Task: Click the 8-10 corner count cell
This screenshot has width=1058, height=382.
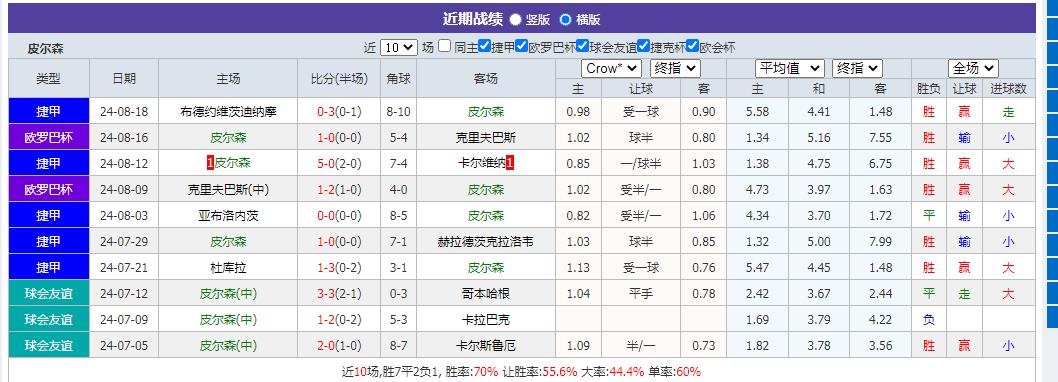Action: tap(398, 112)
